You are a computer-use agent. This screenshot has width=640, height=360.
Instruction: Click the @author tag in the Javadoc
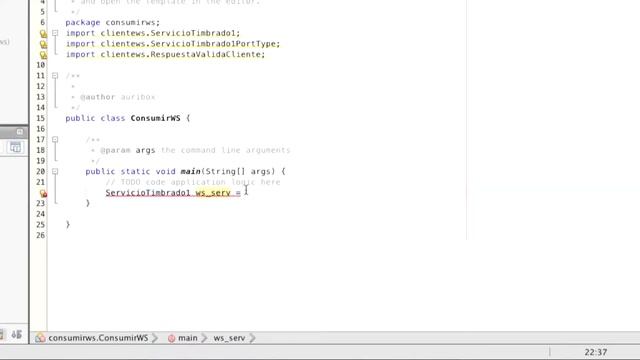98,97
